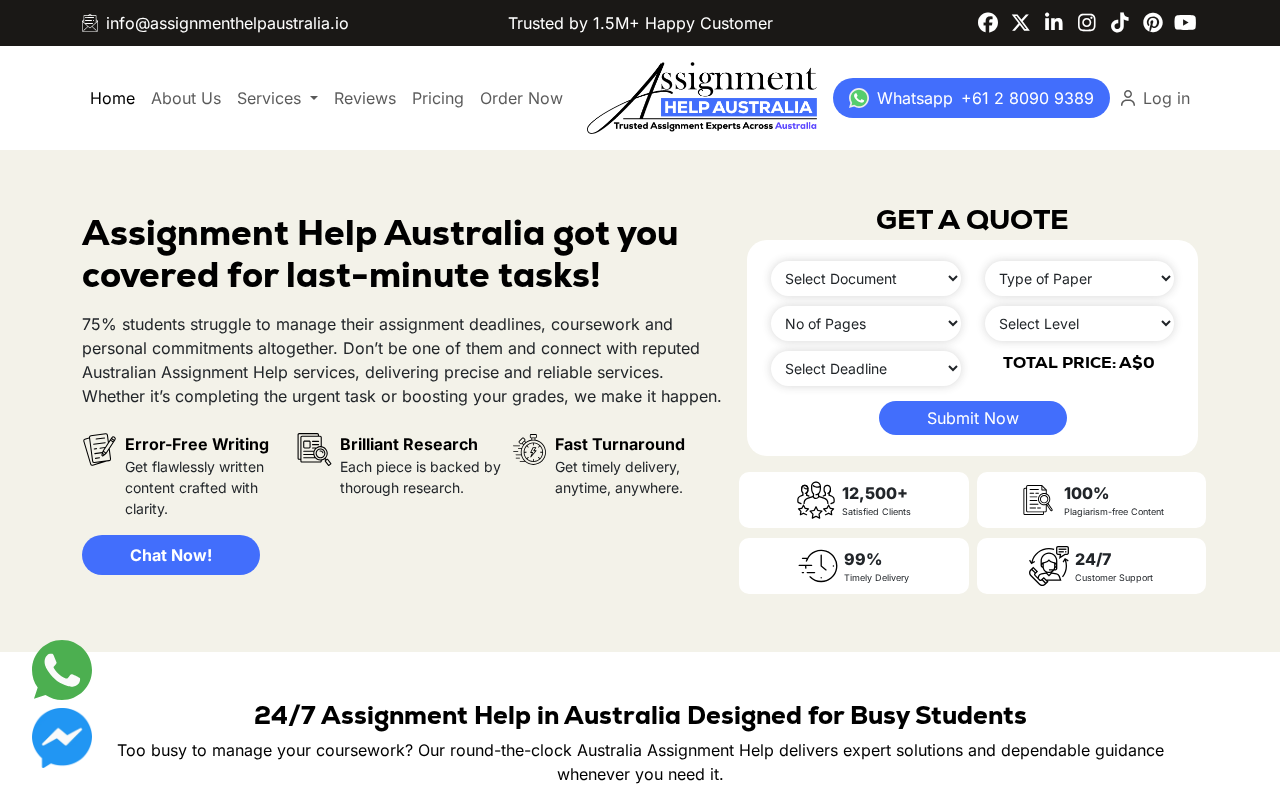
Task: Click the user profile icon beside Log in
Action: (1128, 98)
